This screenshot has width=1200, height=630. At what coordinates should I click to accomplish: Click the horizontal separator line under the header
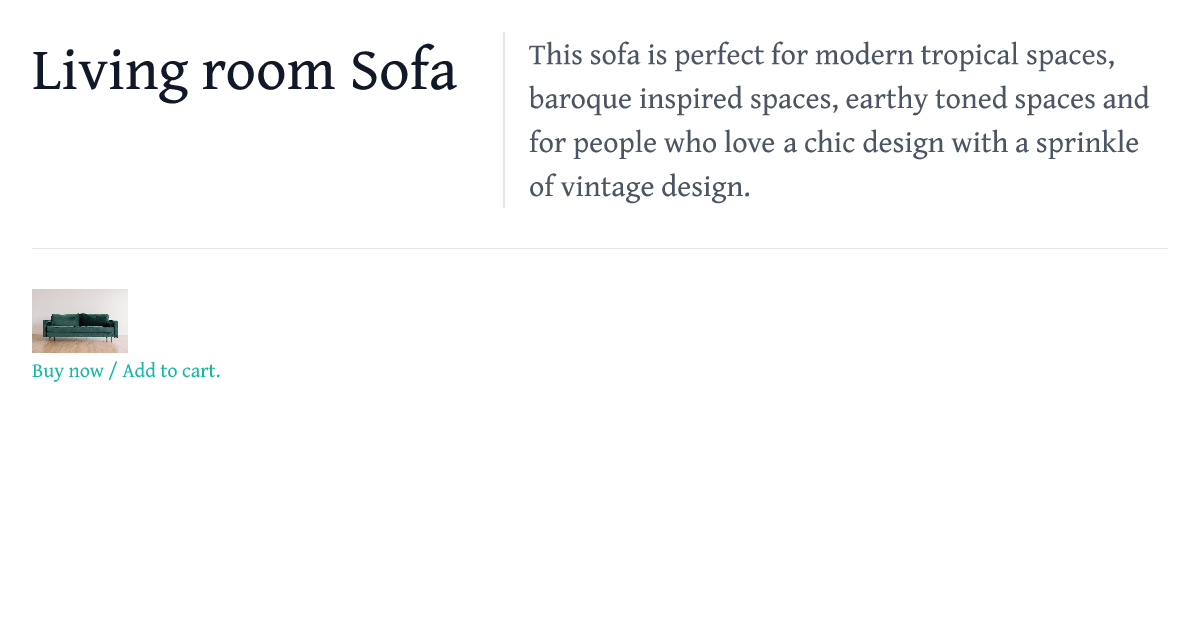[600, 248]
